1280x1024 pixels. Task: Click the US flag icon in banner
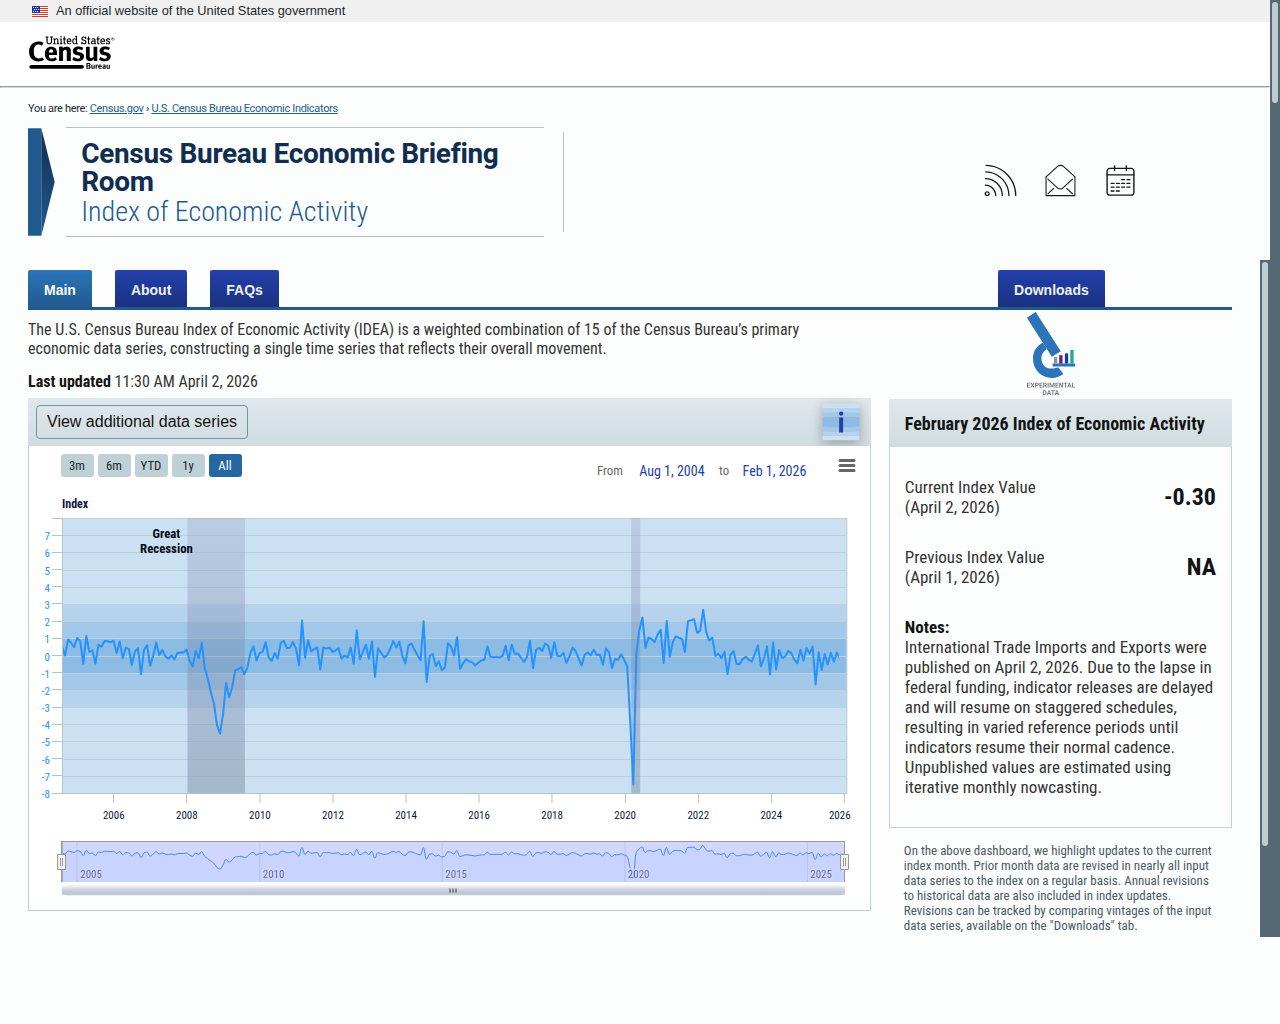tap(40, 11)
